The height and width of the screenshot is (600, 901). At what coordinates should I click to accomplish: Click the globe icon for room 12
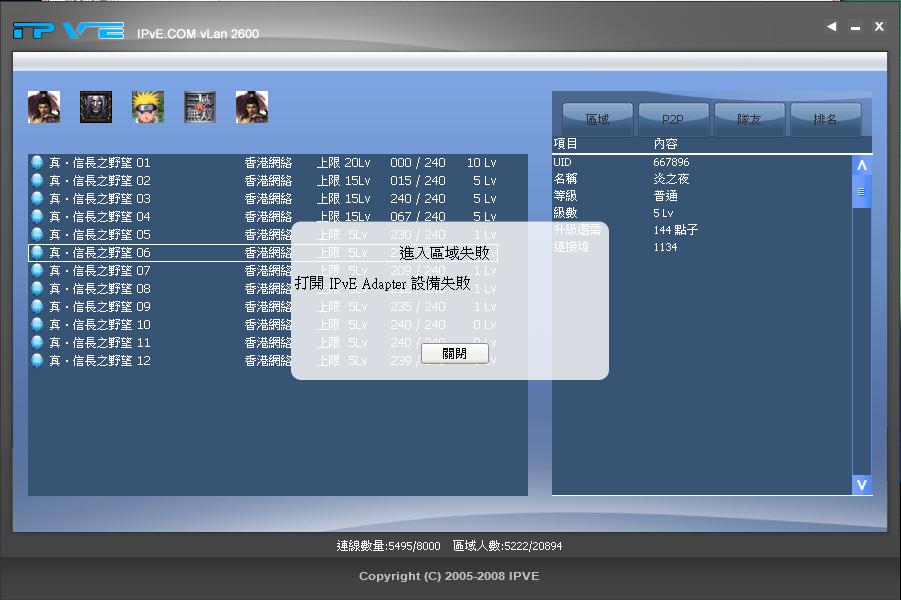click(37, 360)
